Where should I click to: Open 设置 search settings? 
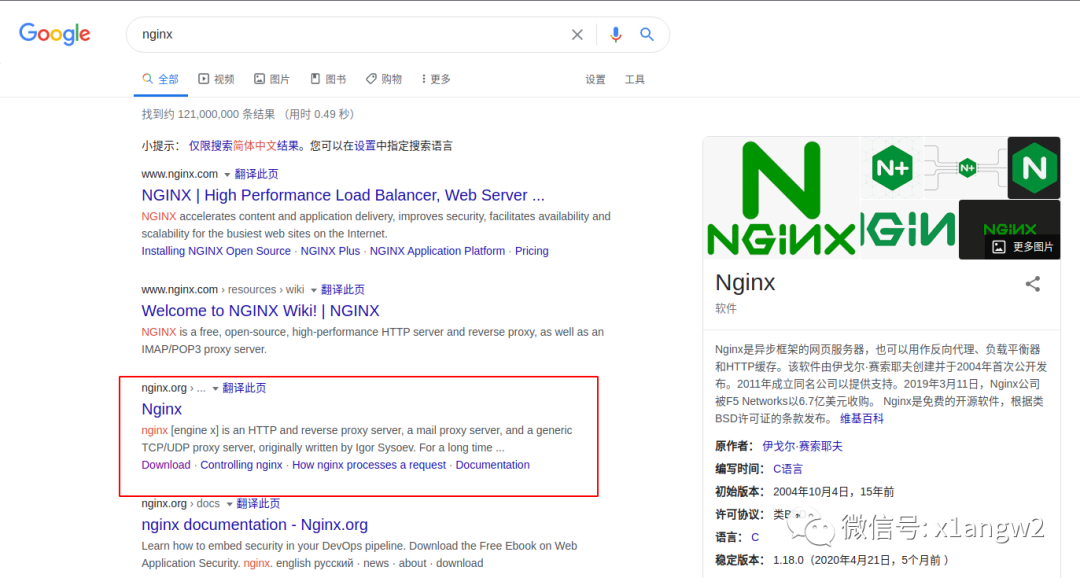(x=595, y=80)
